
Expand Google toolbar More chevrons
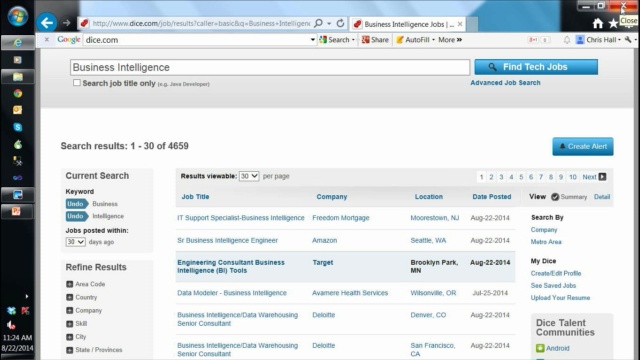450,40
